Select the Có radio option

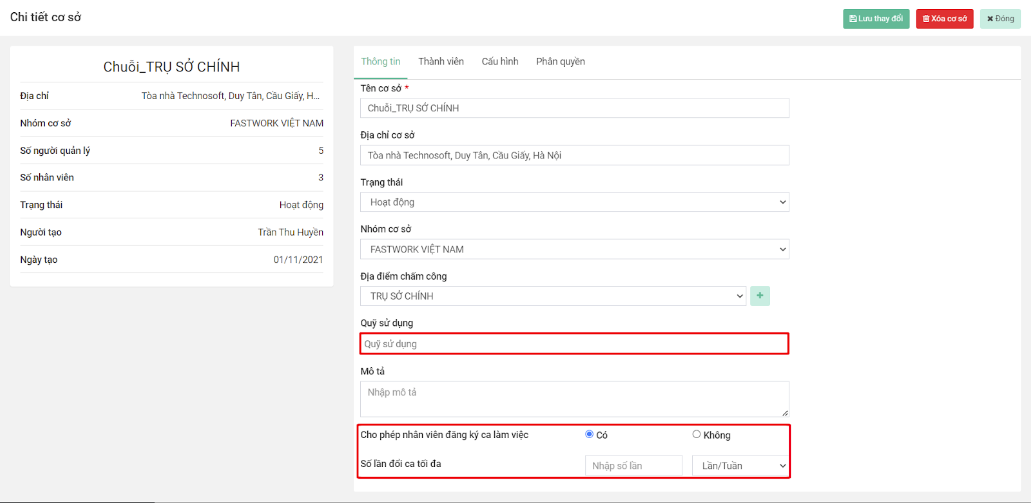click(x=589, y=434)
